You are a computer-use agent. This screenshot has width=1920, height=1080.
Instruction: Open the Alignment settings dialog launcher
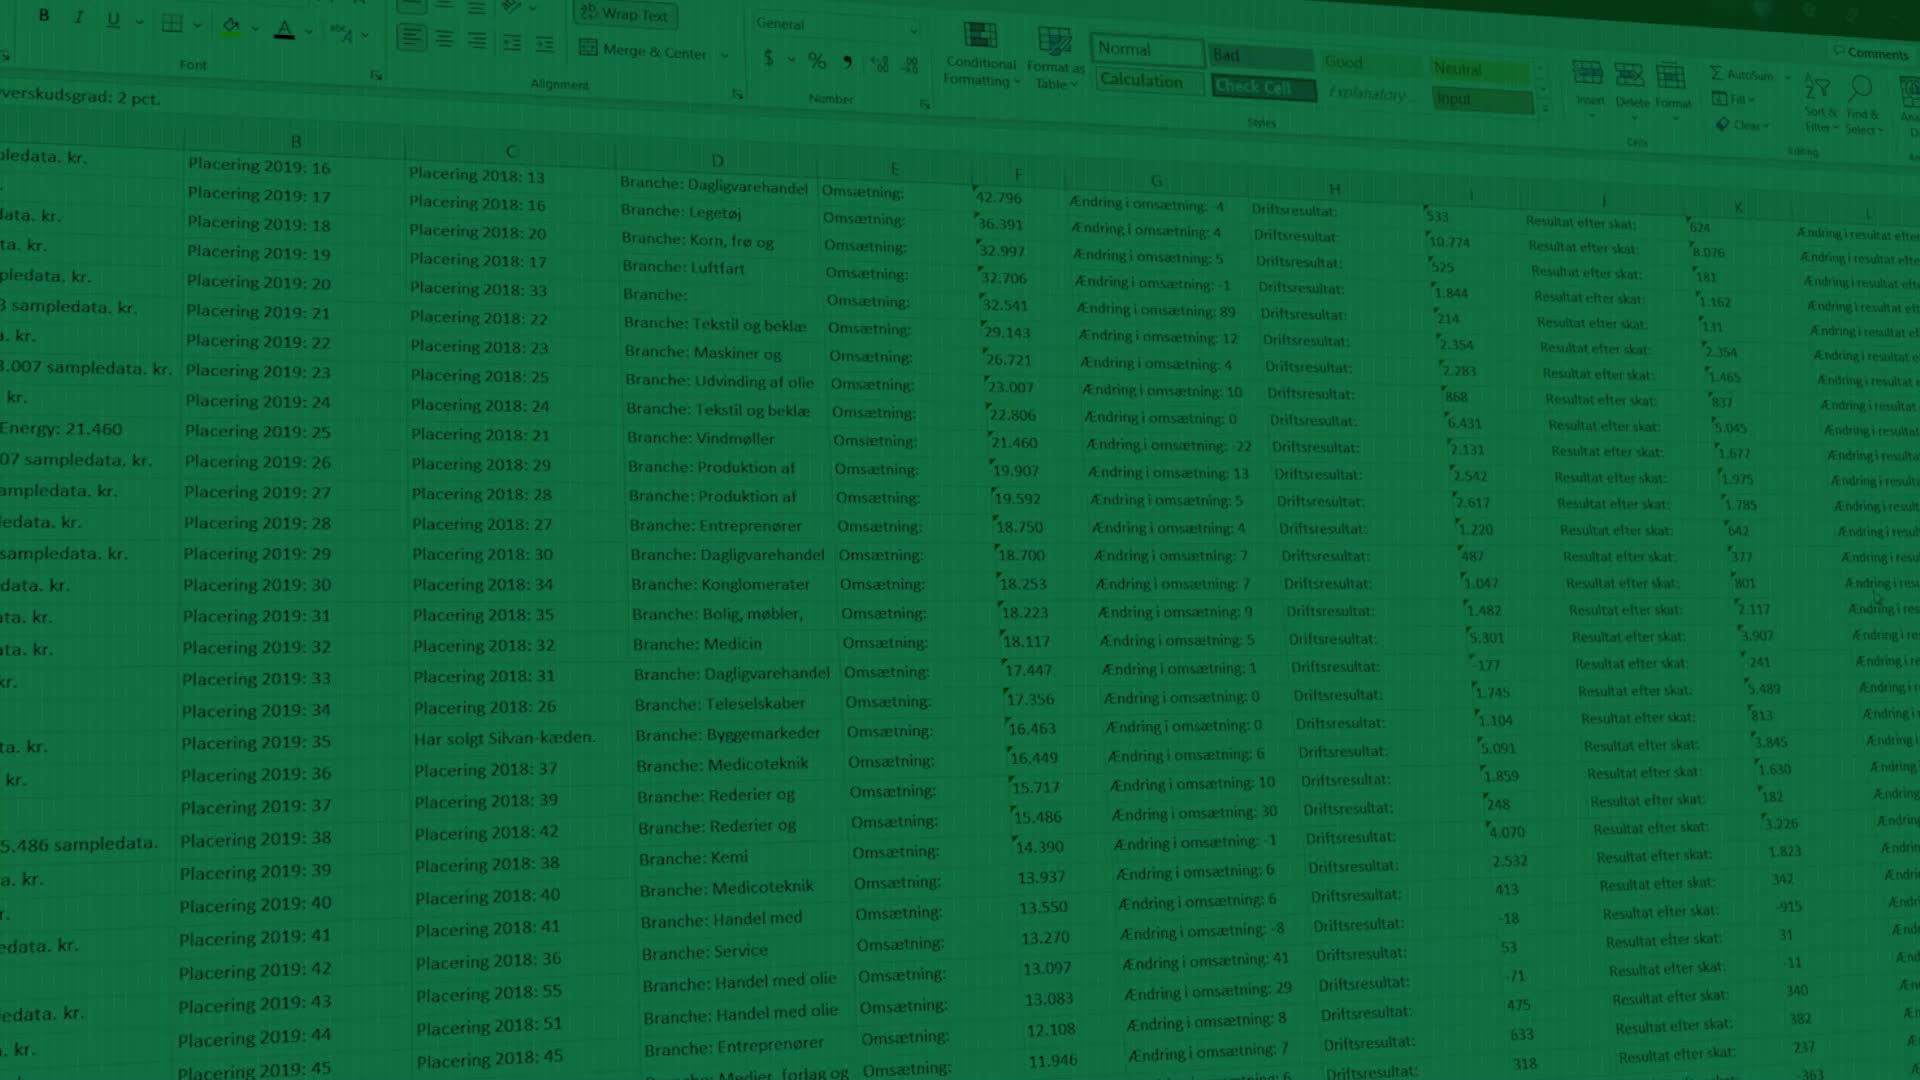pyautogui.click(x=737, y=94)
